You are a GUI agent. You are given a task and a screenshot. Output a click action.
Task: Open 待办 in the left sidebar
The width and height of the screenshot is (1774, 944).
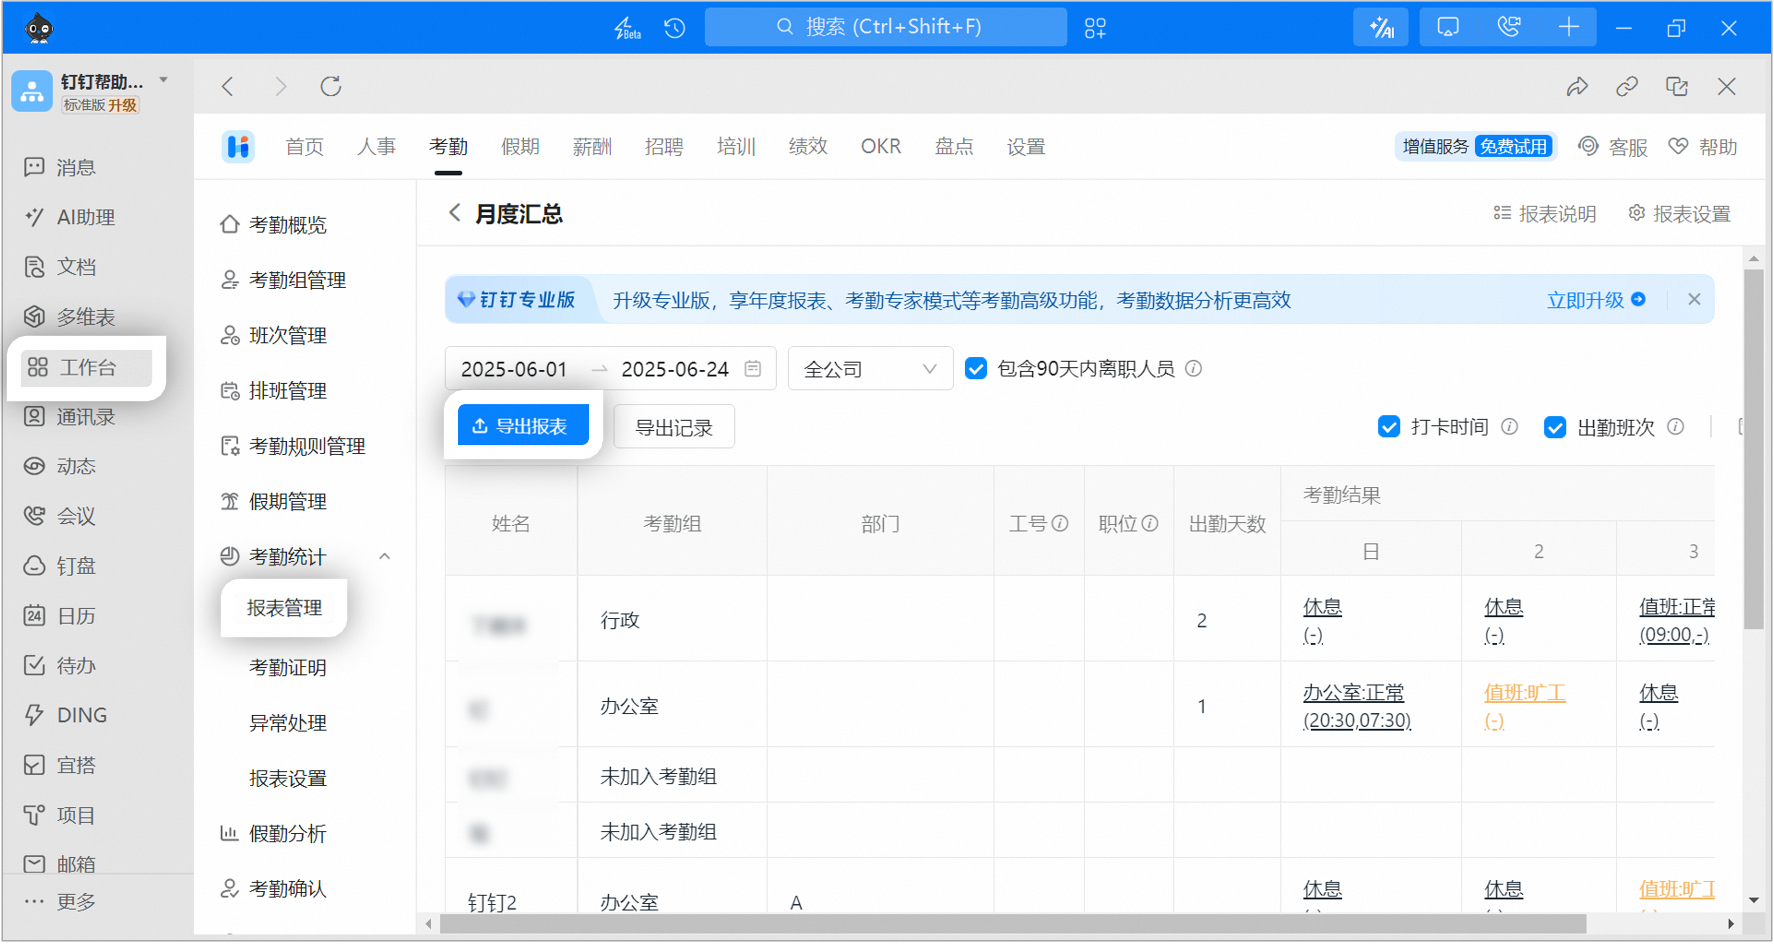(x=60, y=666)
